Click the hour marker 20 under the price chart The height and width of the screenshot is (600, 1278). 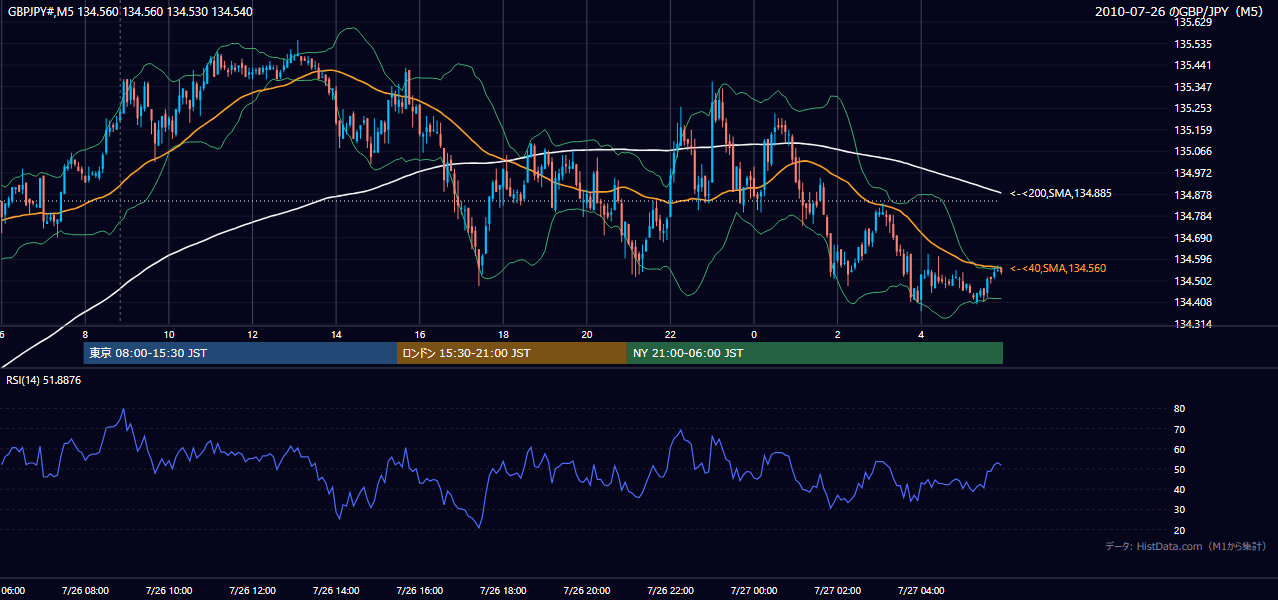[587, 335]
